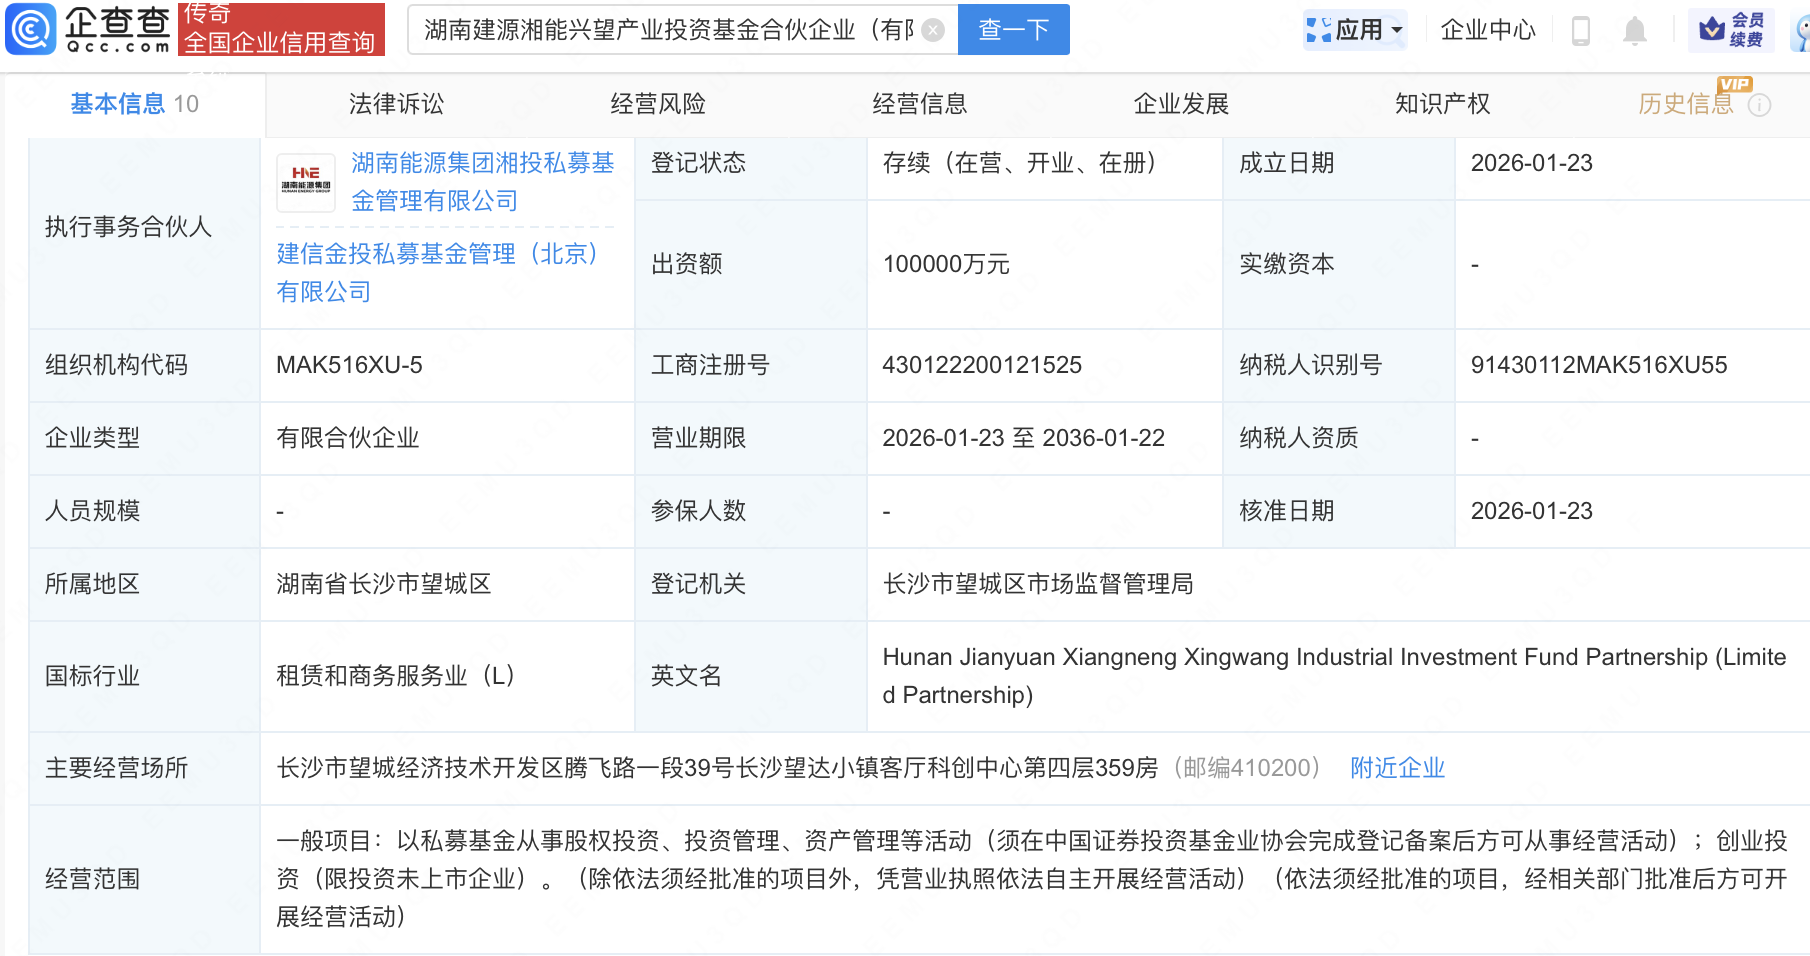
Task: Open the 应用 dropdown menu
Action: (1355, 29)
